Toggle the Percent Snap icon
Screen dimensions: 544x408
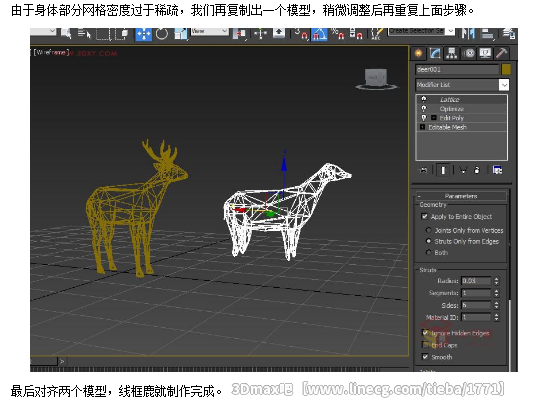click(x=338, y=34)
